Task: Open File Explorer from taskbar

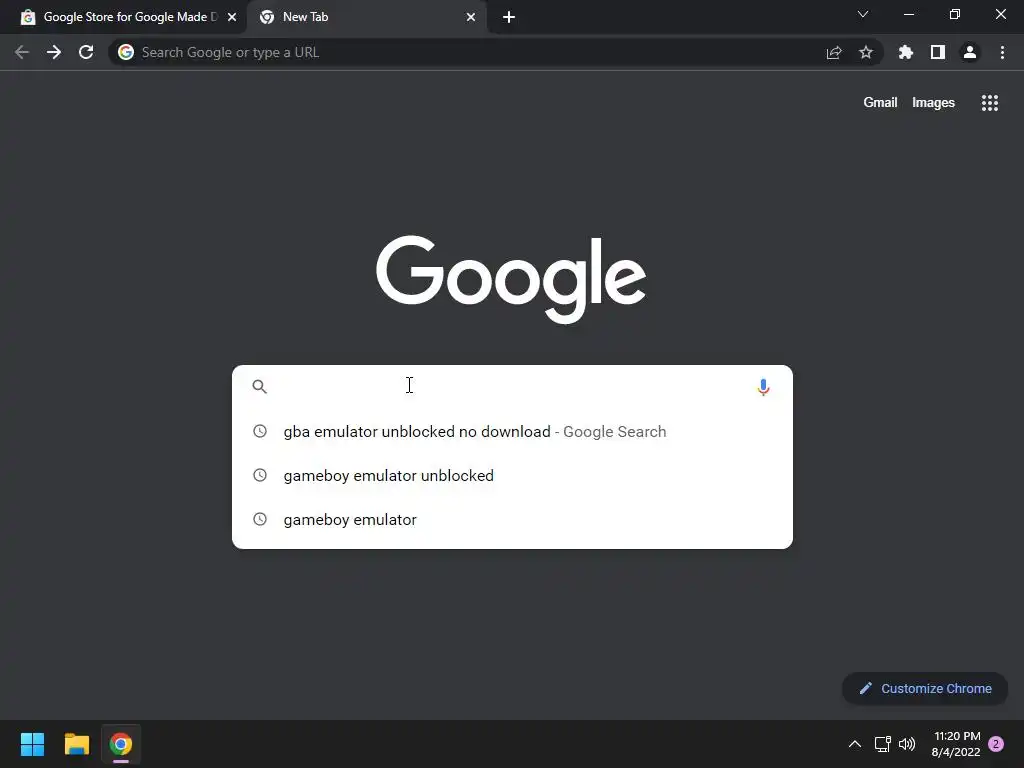Action: tap(76, 744)
